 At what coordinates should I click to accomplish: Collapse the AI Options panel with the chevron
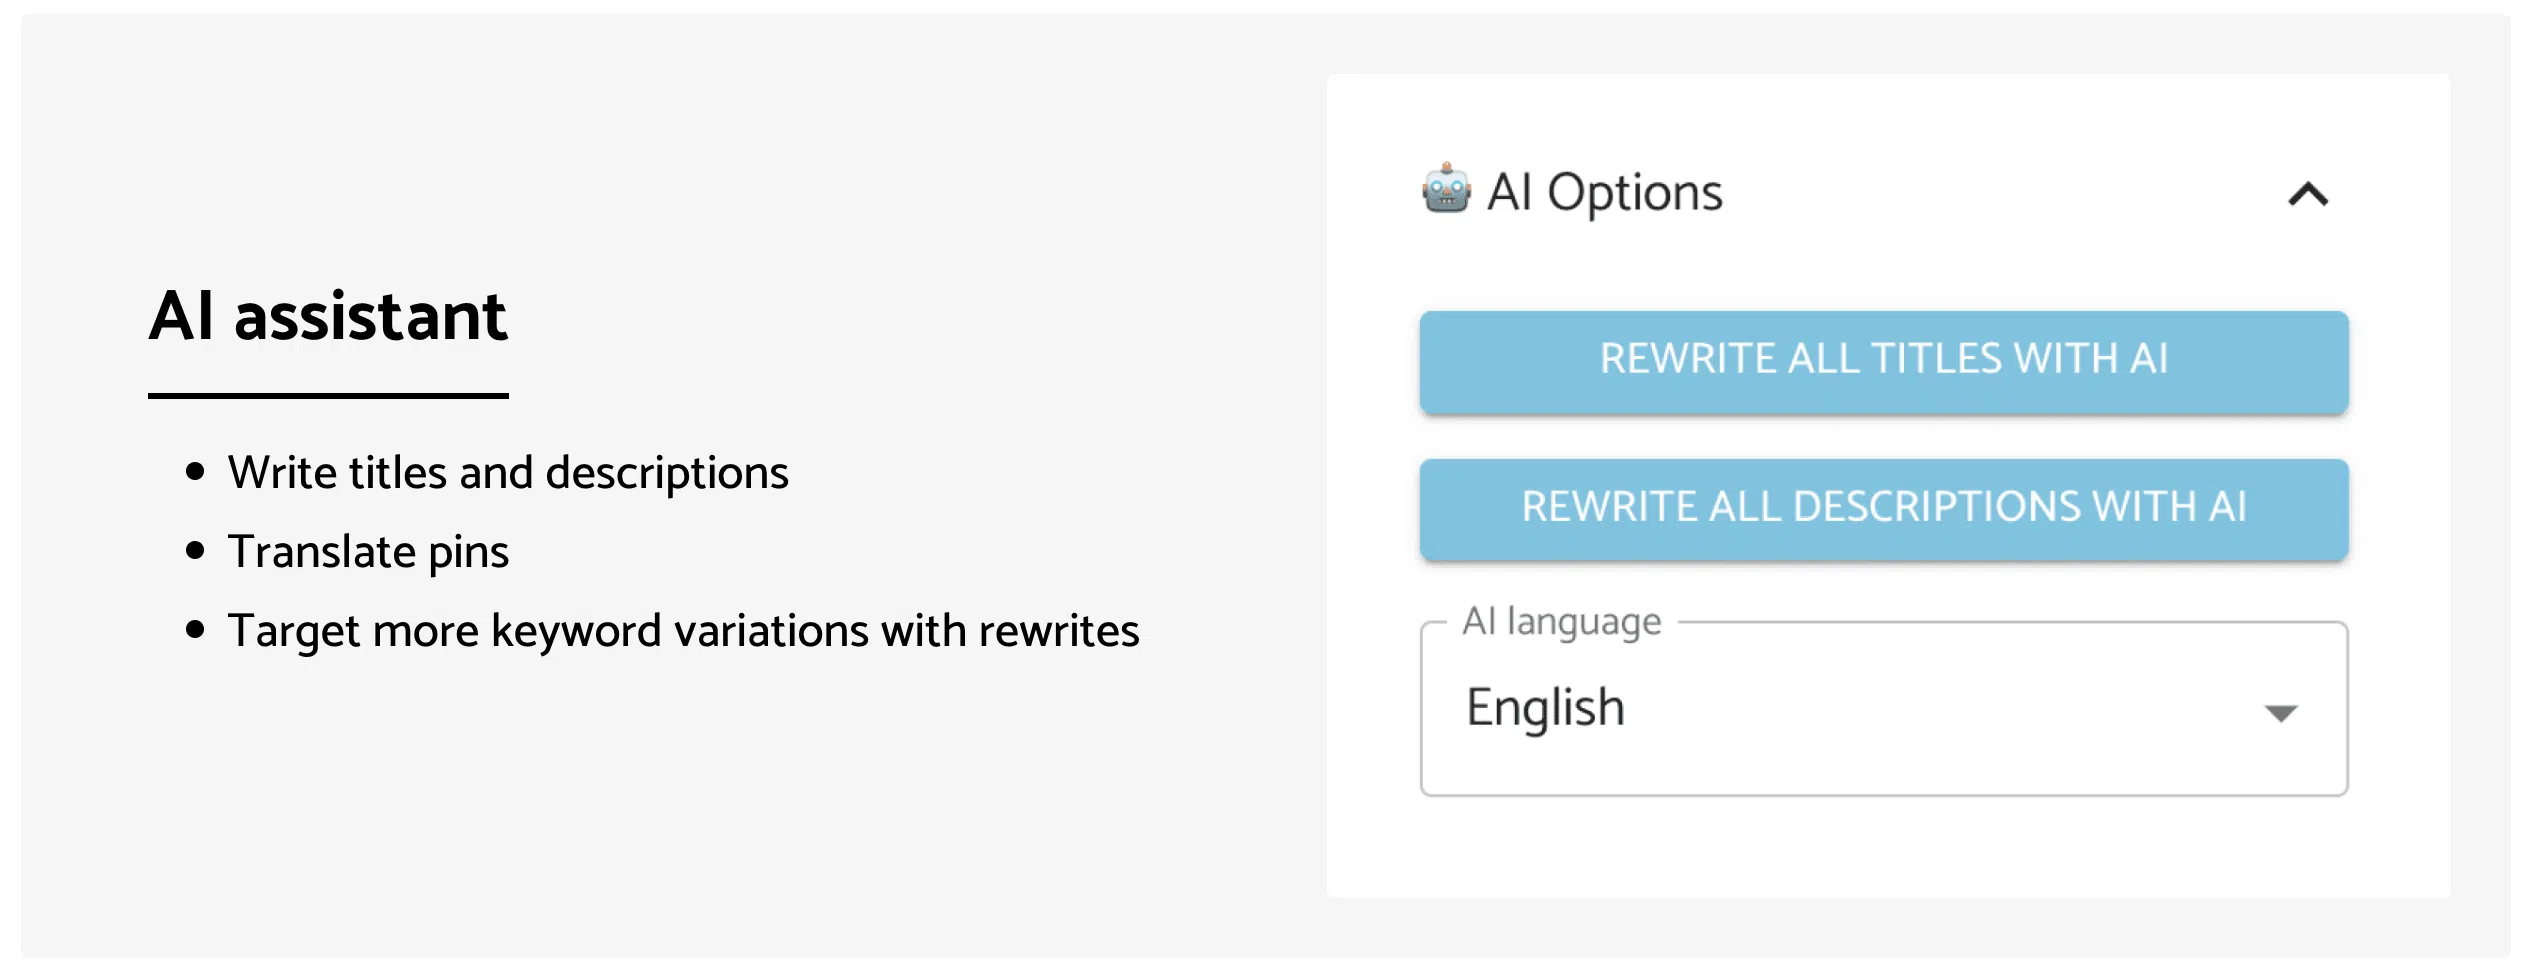2308,194
